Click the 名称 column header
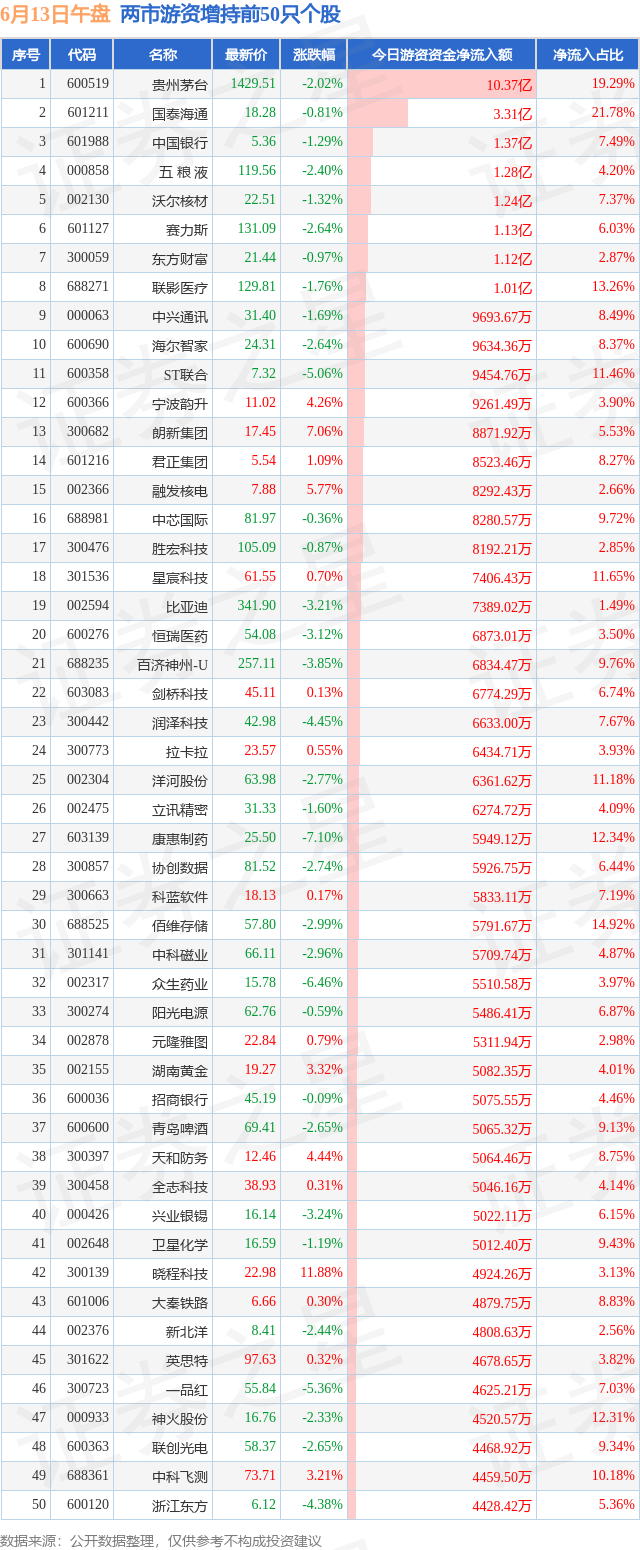 point(163,55)
